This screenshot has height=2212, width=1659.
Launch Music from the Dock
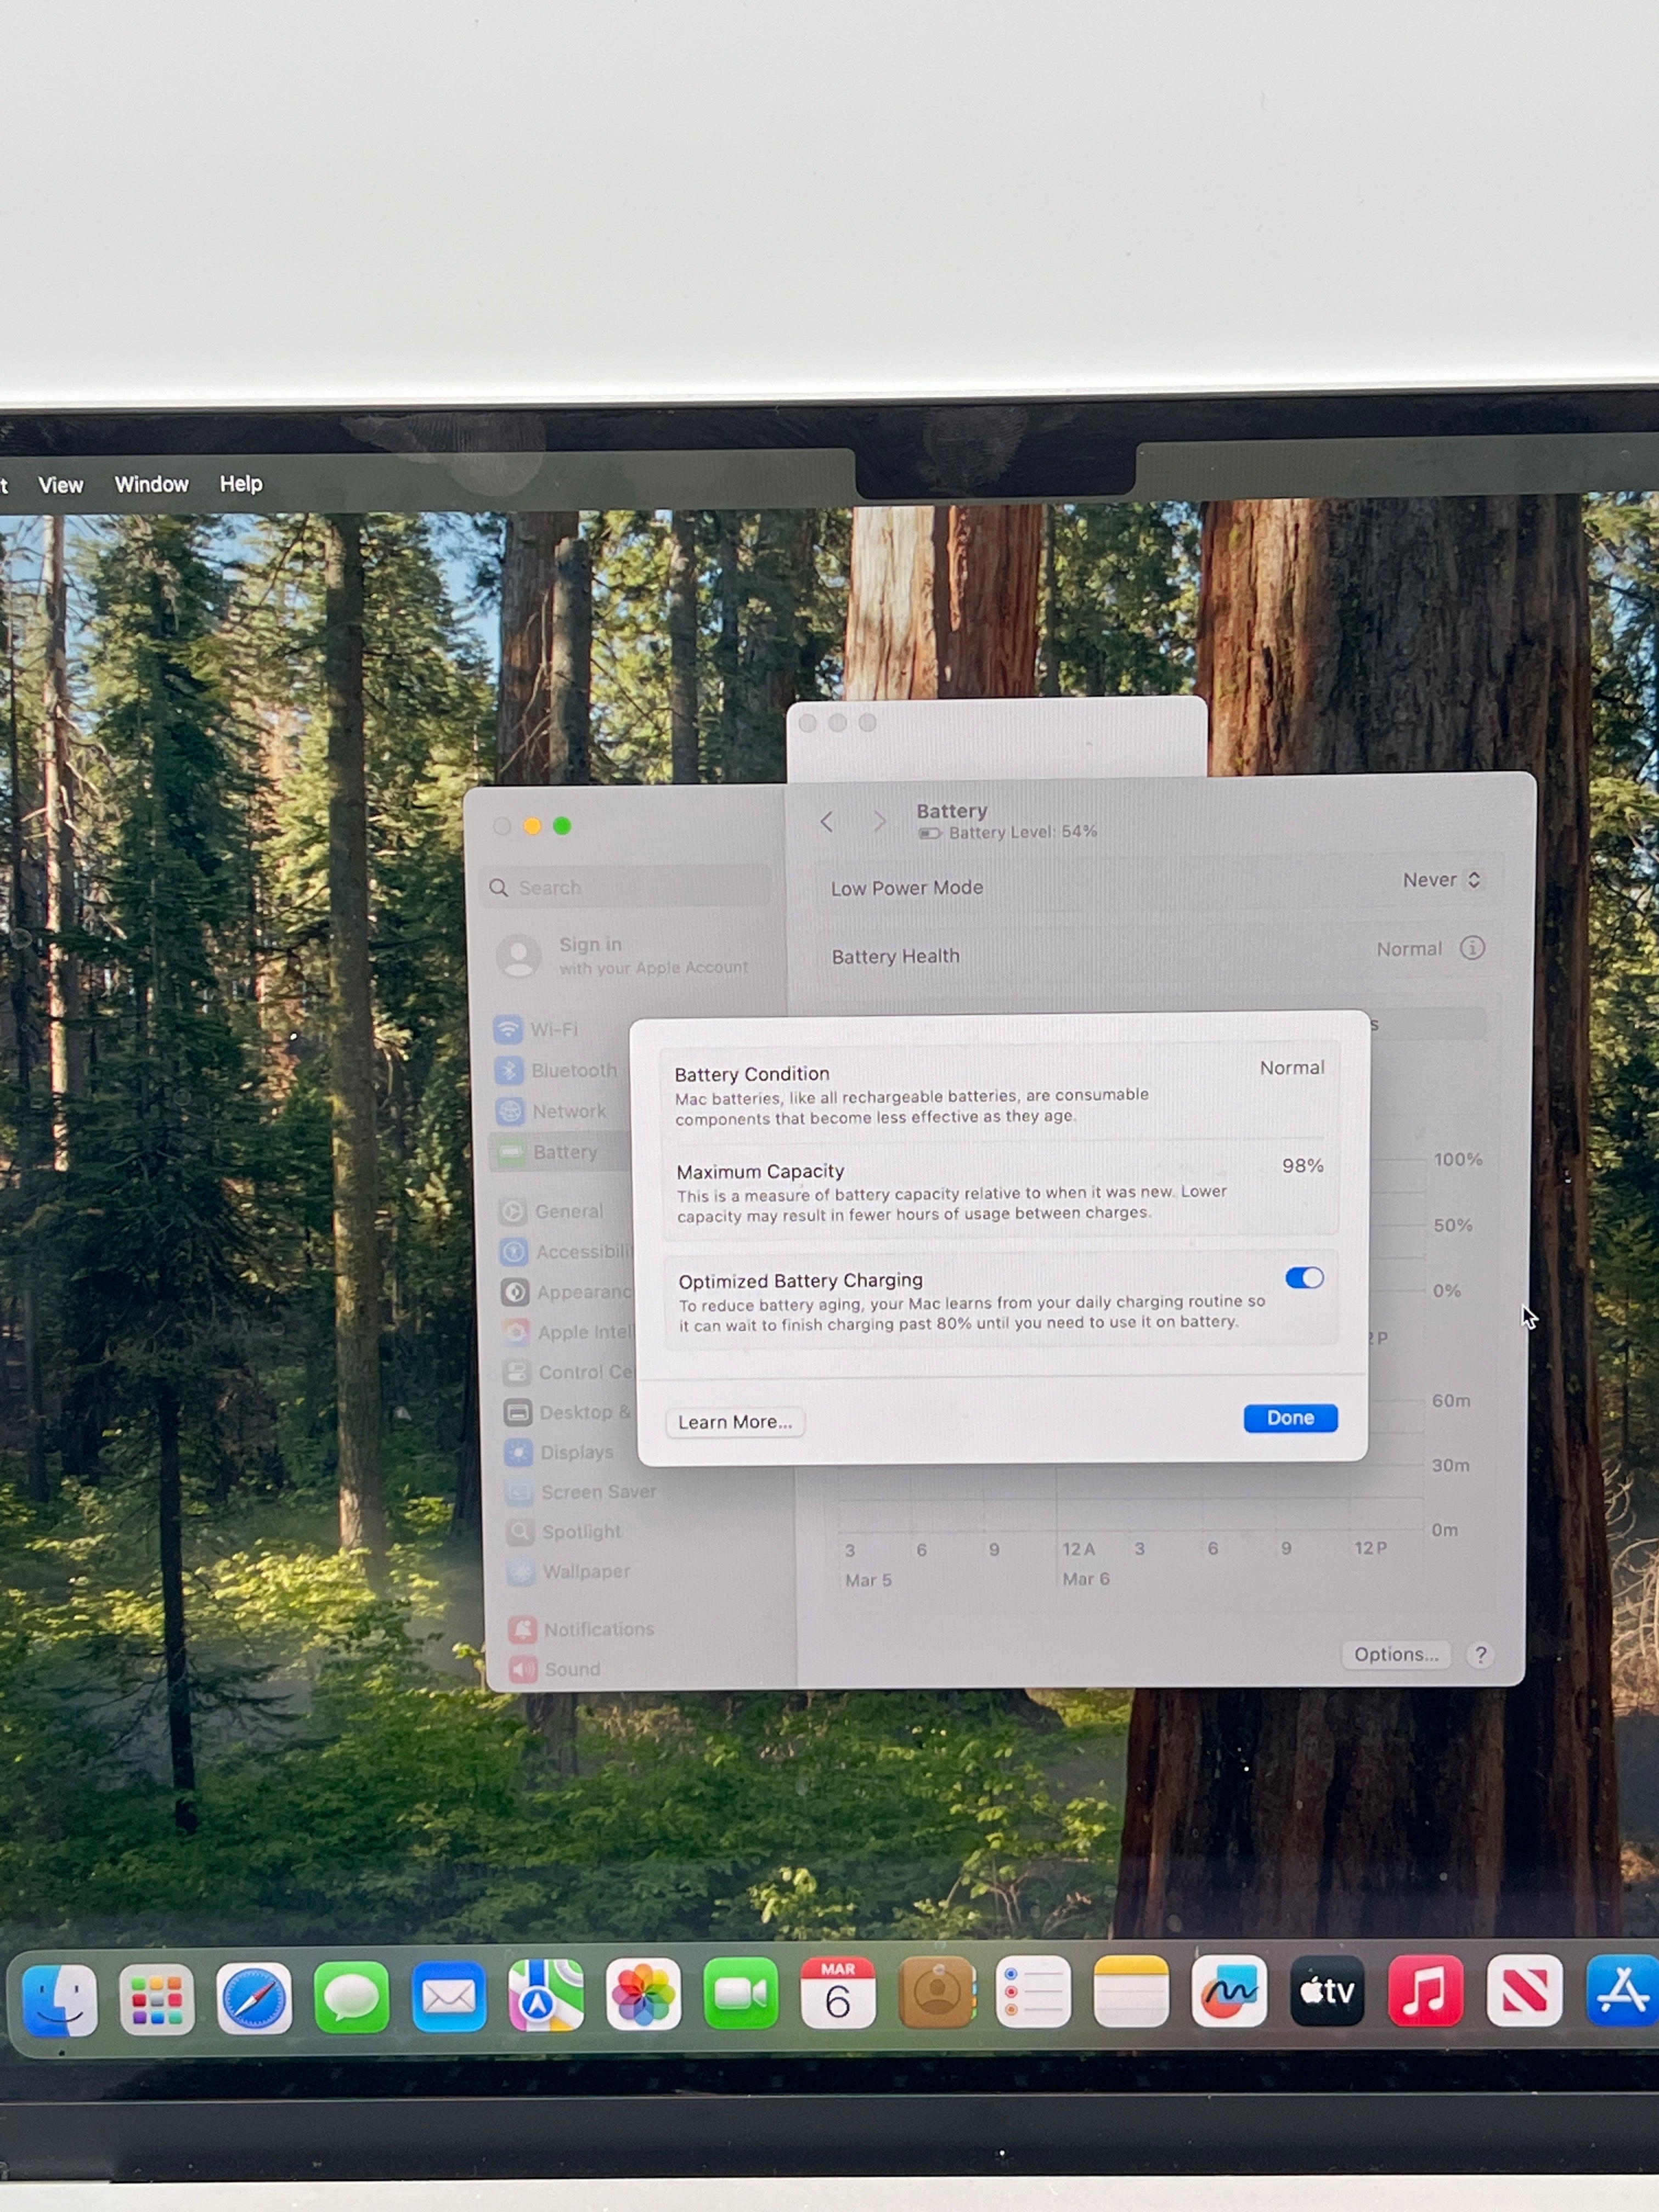click(1425, 1990)
